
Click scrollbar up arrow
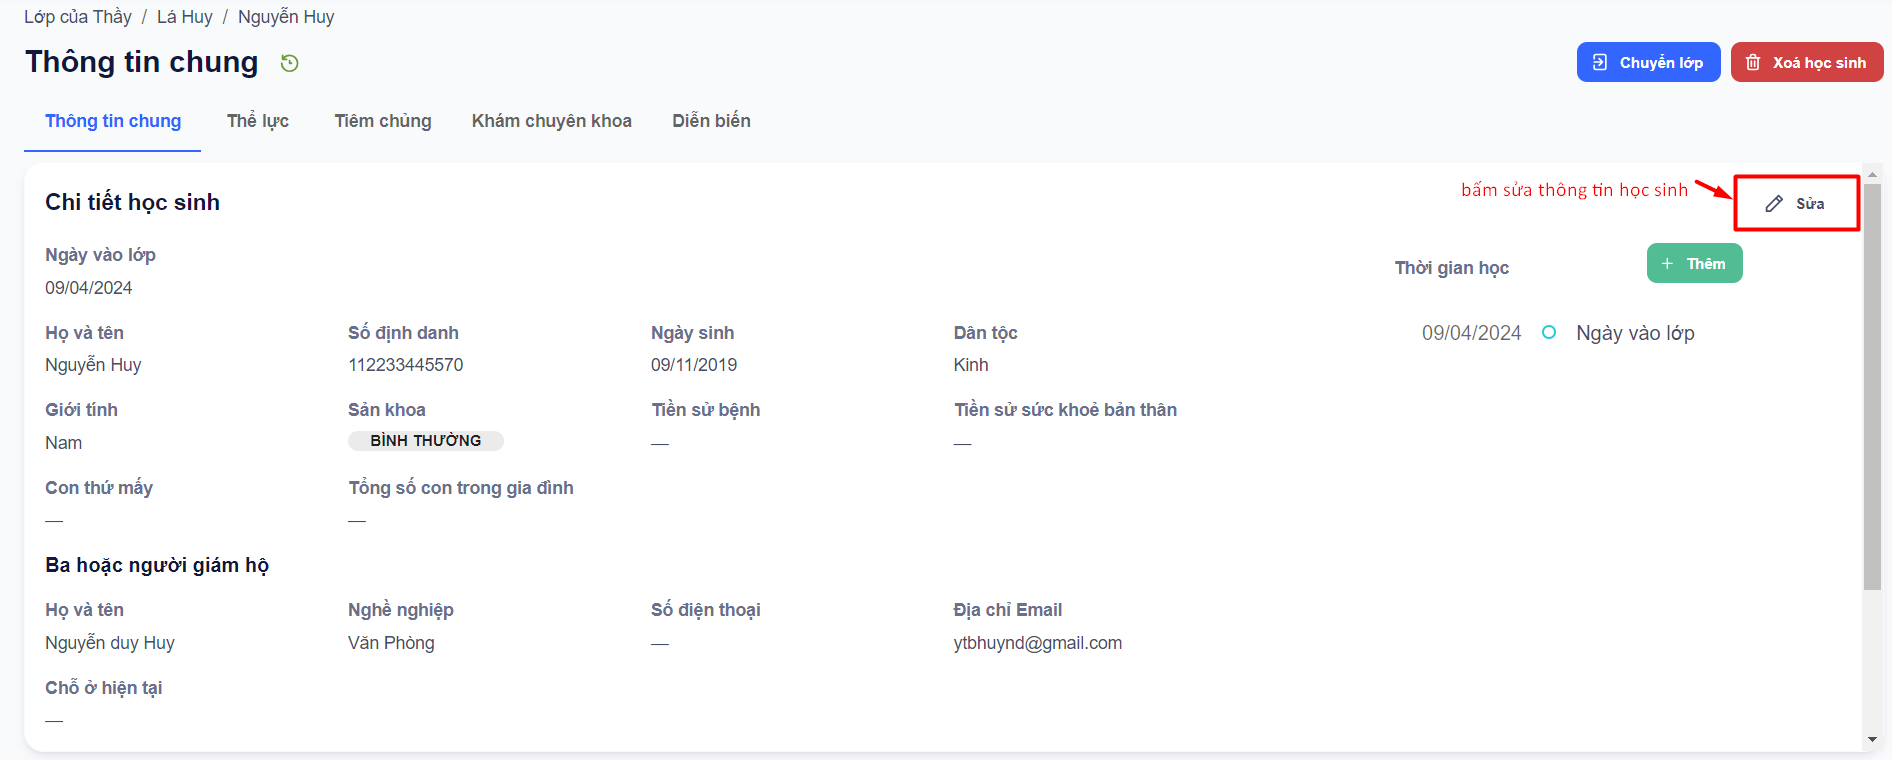coord(1872,174)
